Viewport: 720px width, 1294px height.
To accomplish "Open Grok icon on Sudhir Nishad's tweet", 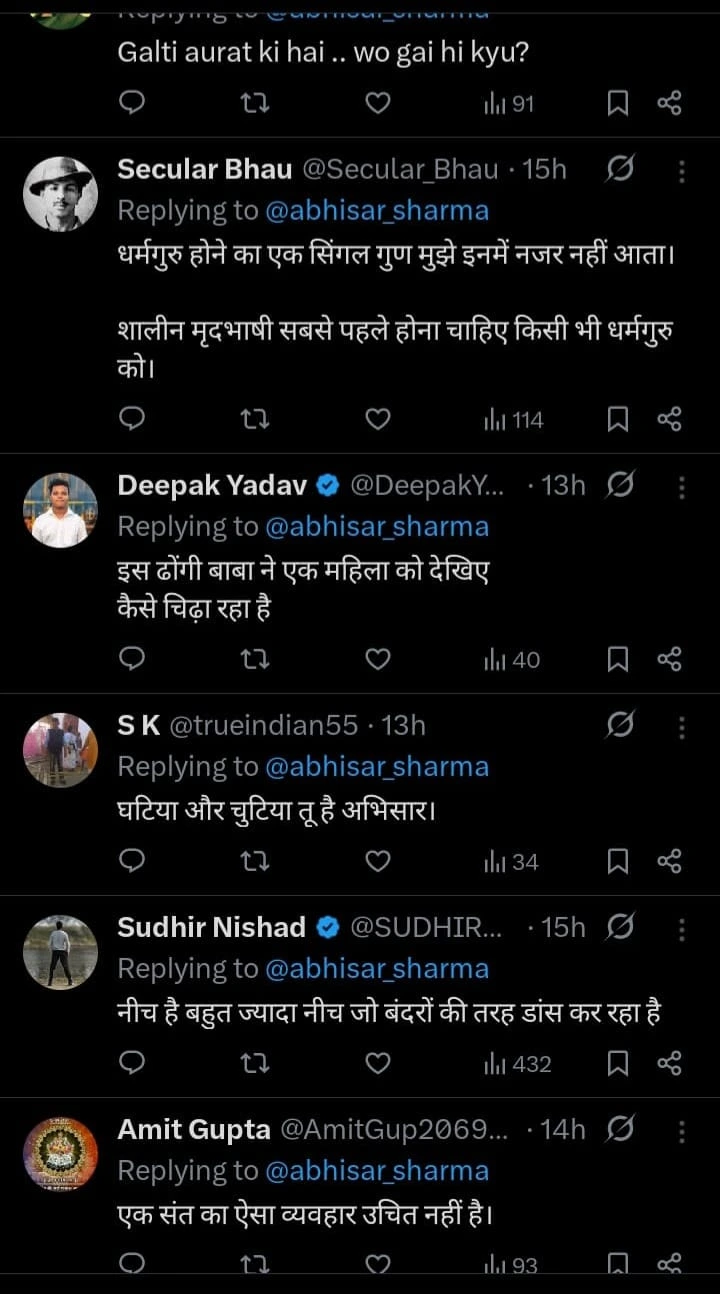I will pos(620,929).
